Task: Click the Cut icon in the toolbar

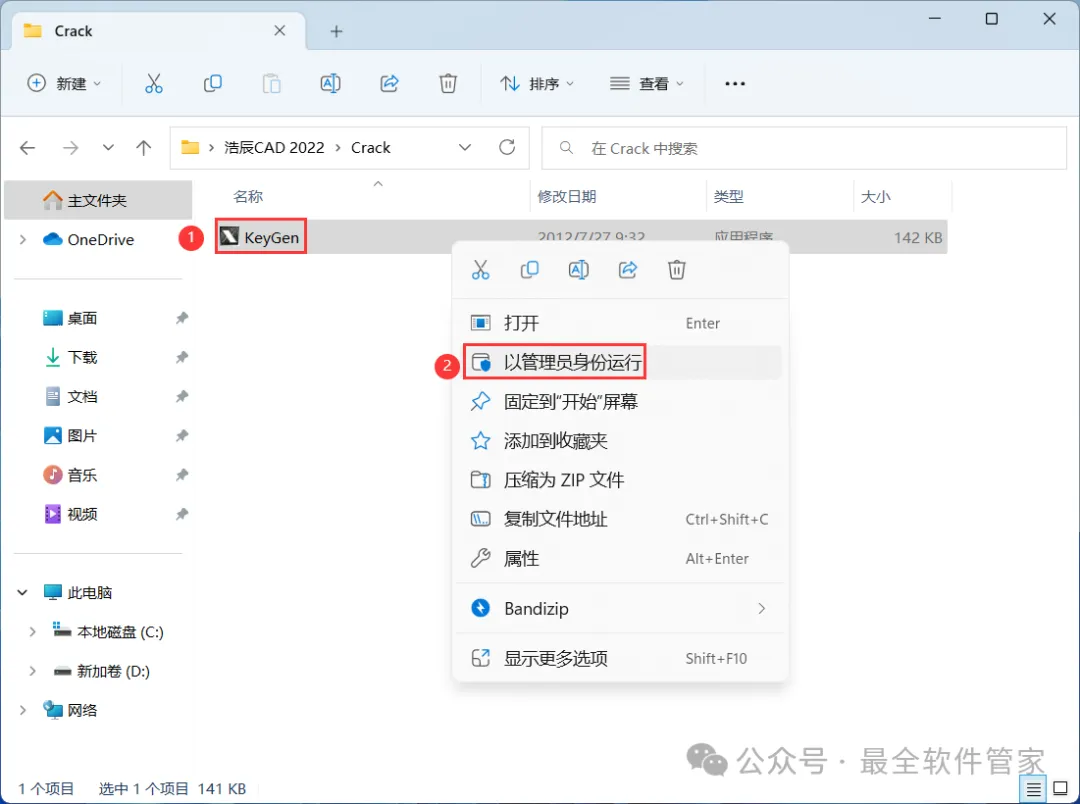Action: [154, 83]
